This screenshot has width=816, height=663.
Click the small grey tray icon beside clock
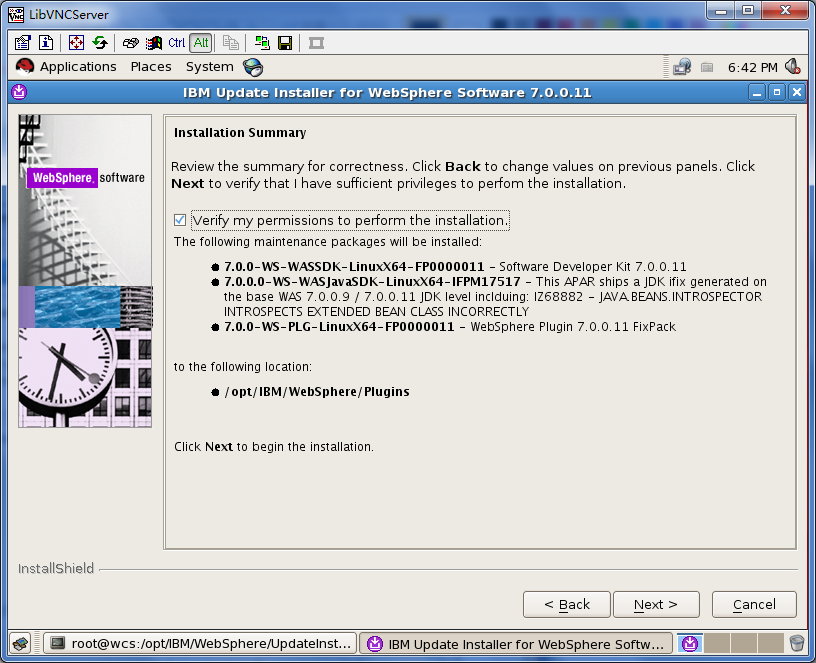point(707,67)
